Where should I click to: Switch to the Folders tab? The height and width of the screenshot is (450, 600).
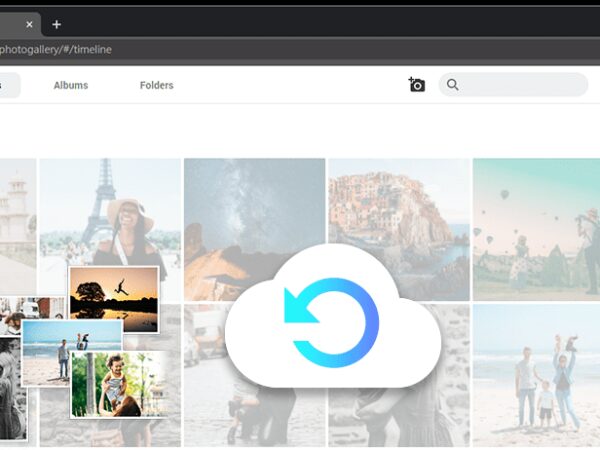(157, 85)
